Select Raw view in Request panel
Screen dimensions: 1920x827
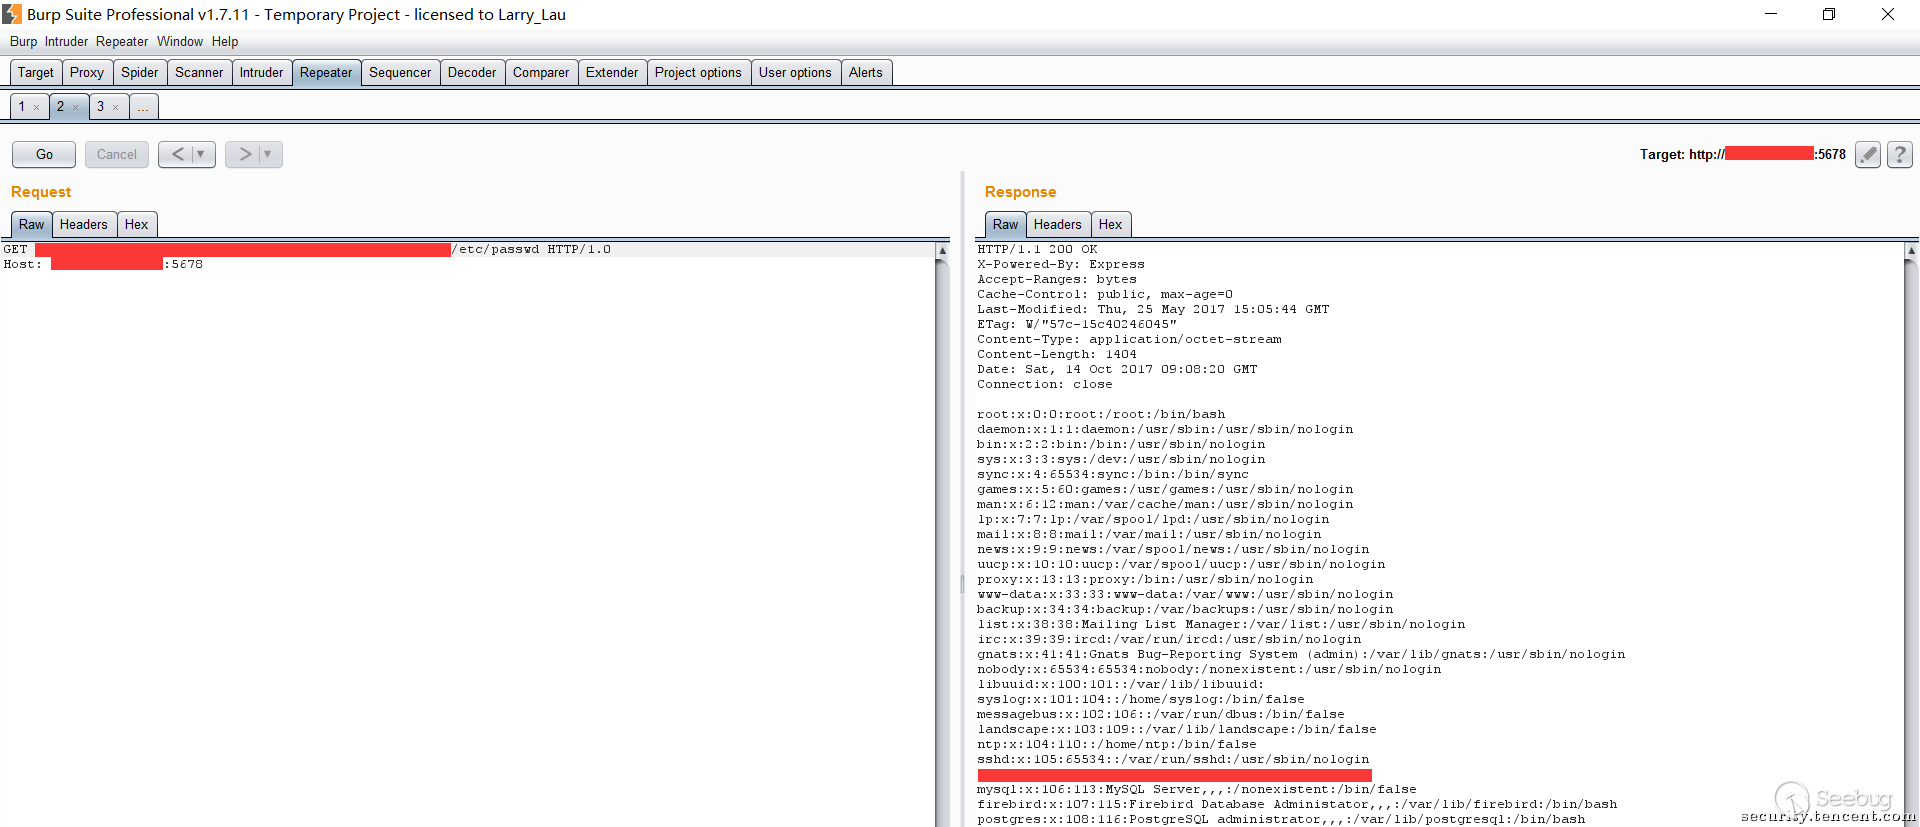(31, 224)
